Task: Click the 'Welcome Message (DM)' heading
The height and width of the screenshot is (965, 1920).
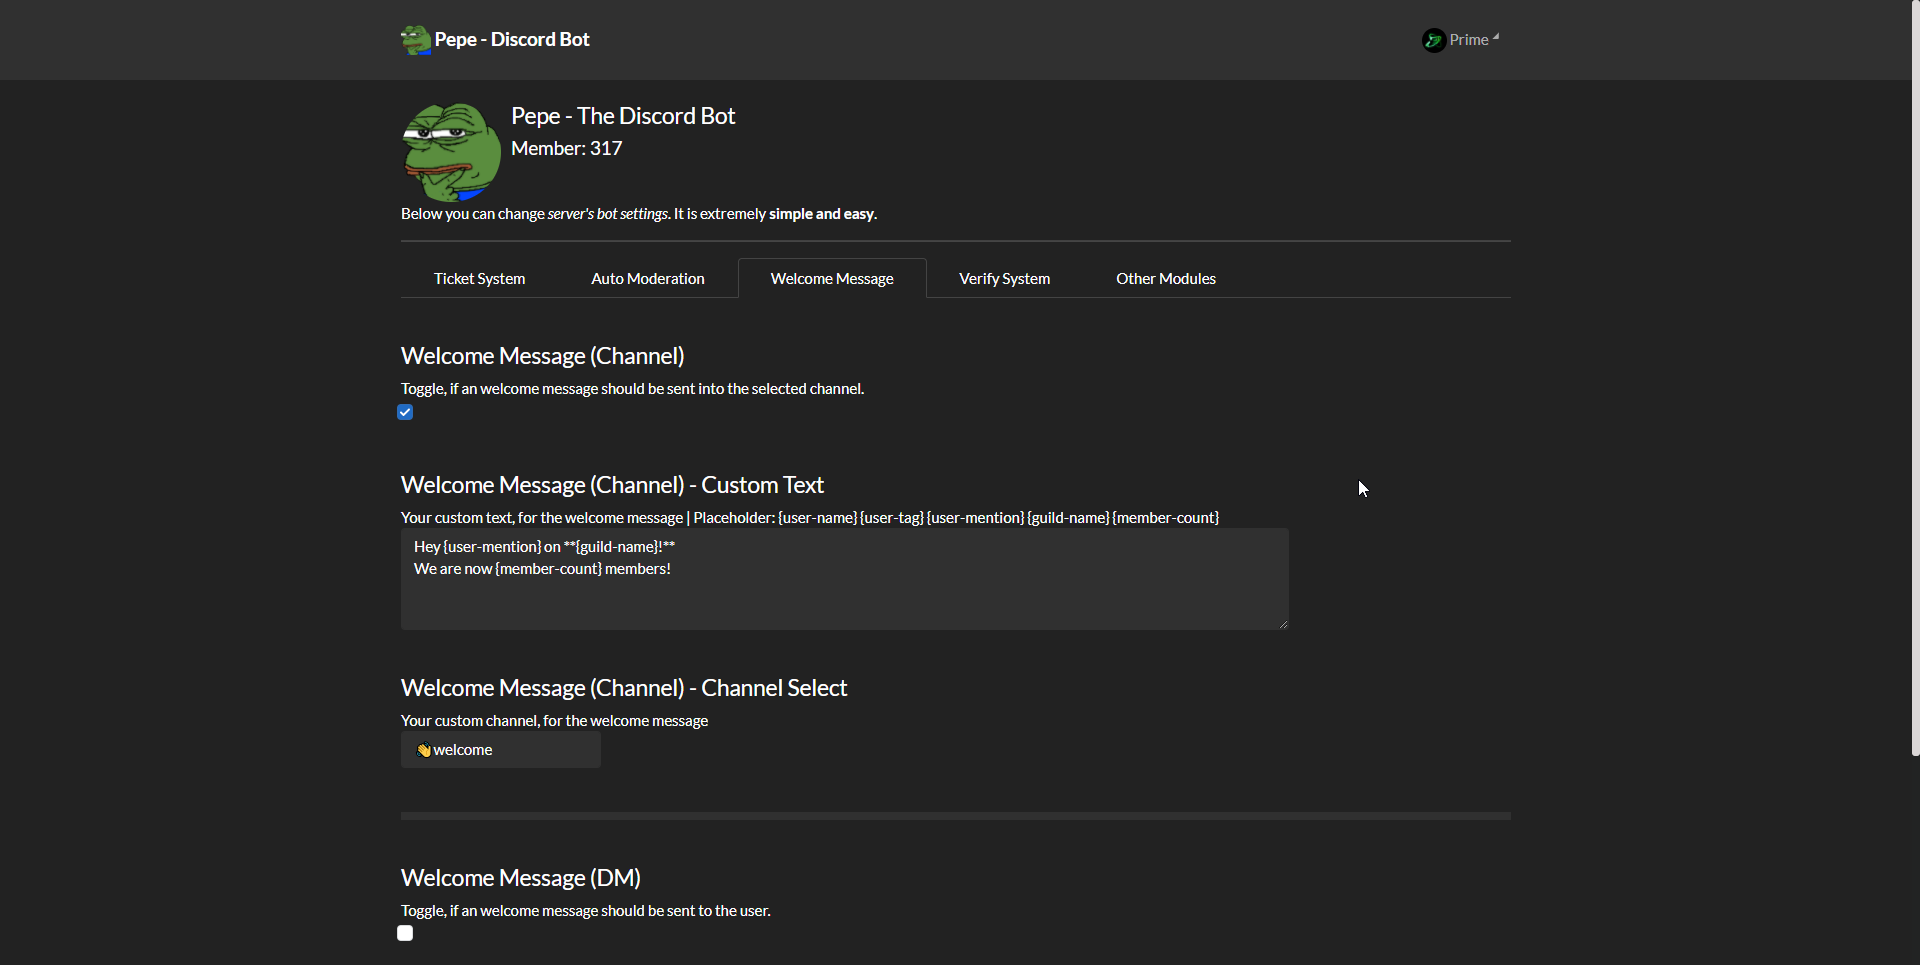Action: pyautogui.click(x=521, y=878)
